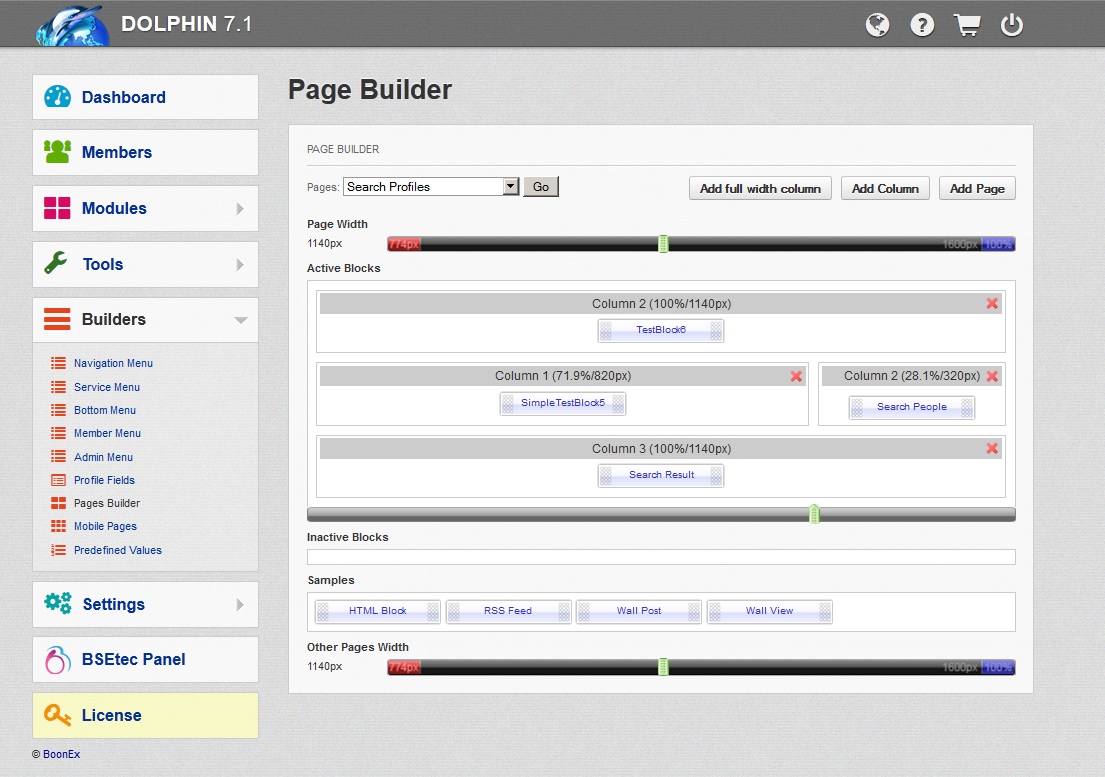
Task: Go to Dashboard from the sidebar
Action: [124, 98]
